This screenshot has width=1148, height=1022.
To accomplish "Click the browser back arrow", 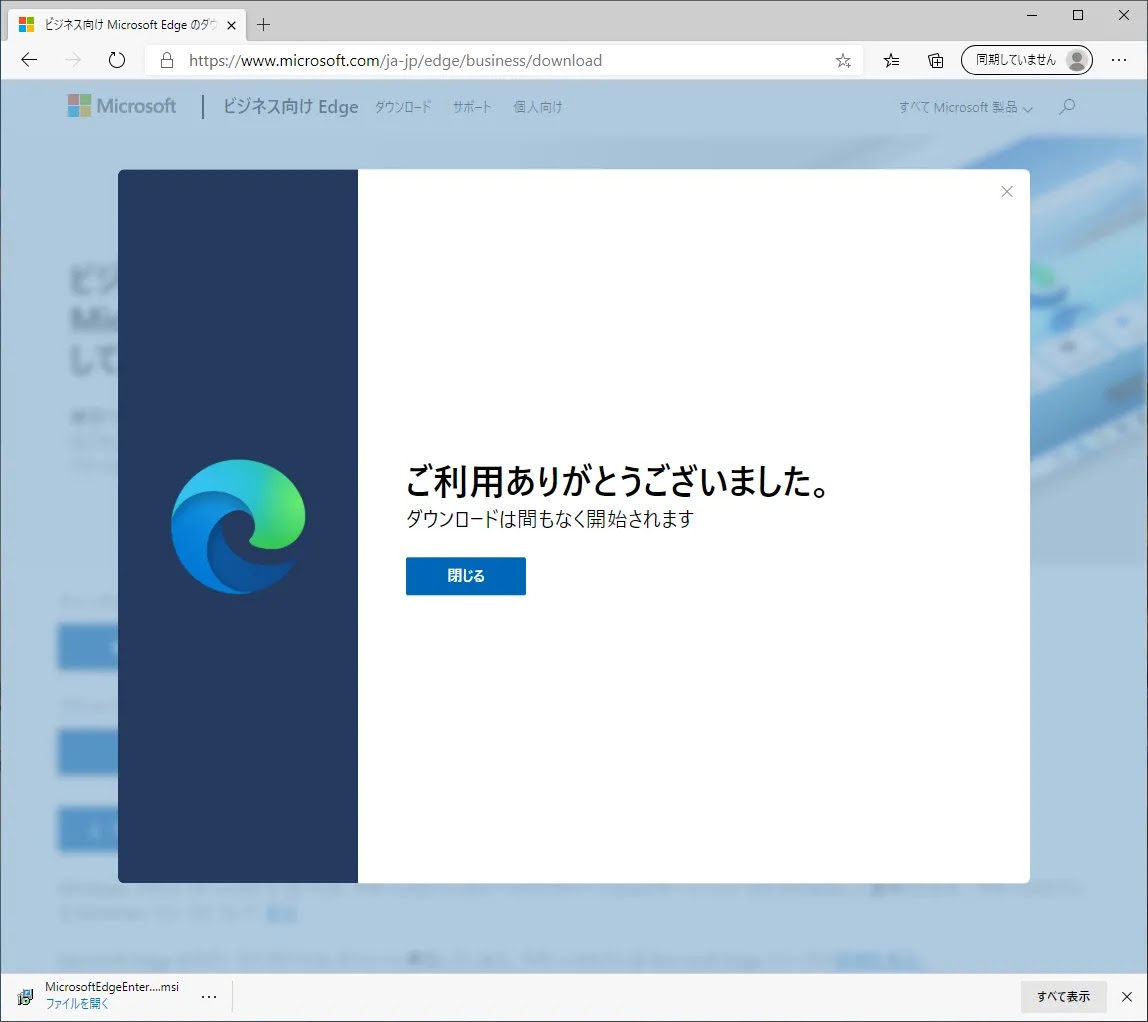I will (29, 60).
